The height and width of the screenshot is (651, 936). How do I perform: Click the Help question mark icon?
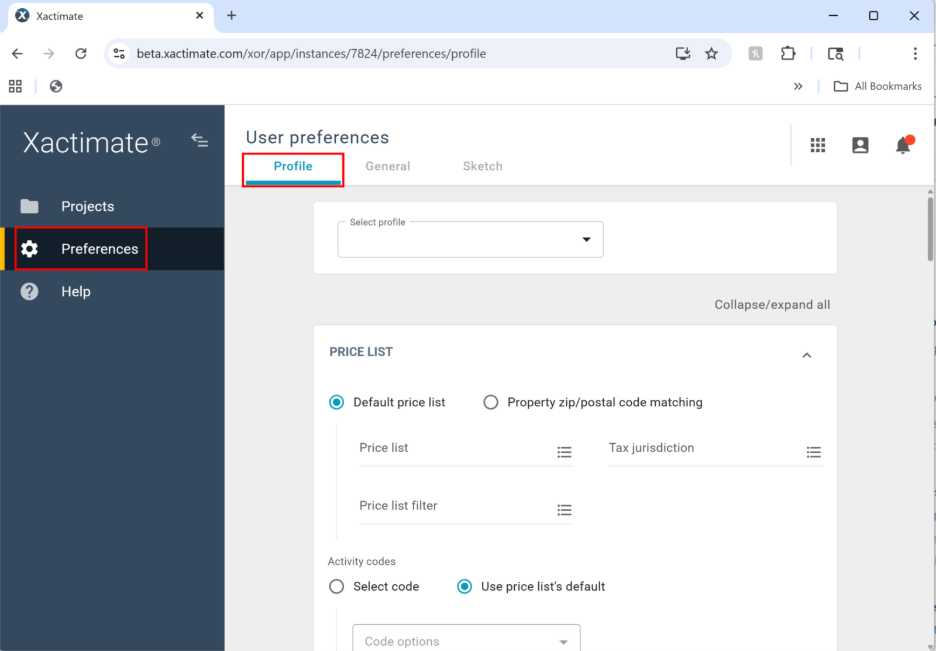point(29,292)
